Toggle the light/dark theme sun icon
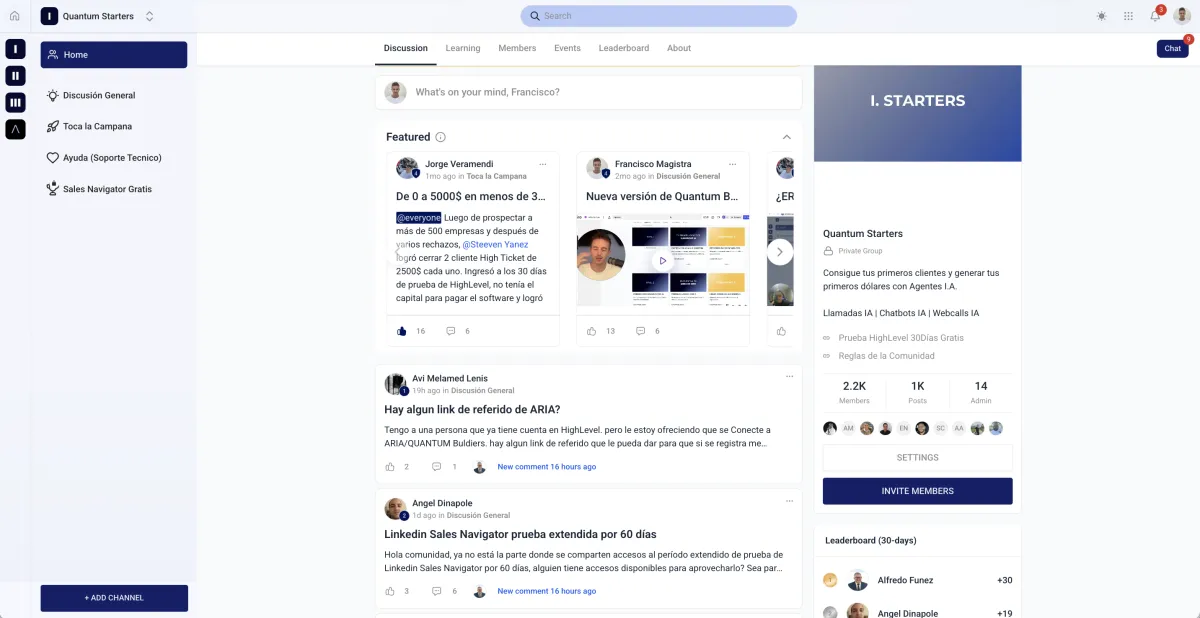This screenshot has width=1200, height=618. click(x=1101, y=16)
